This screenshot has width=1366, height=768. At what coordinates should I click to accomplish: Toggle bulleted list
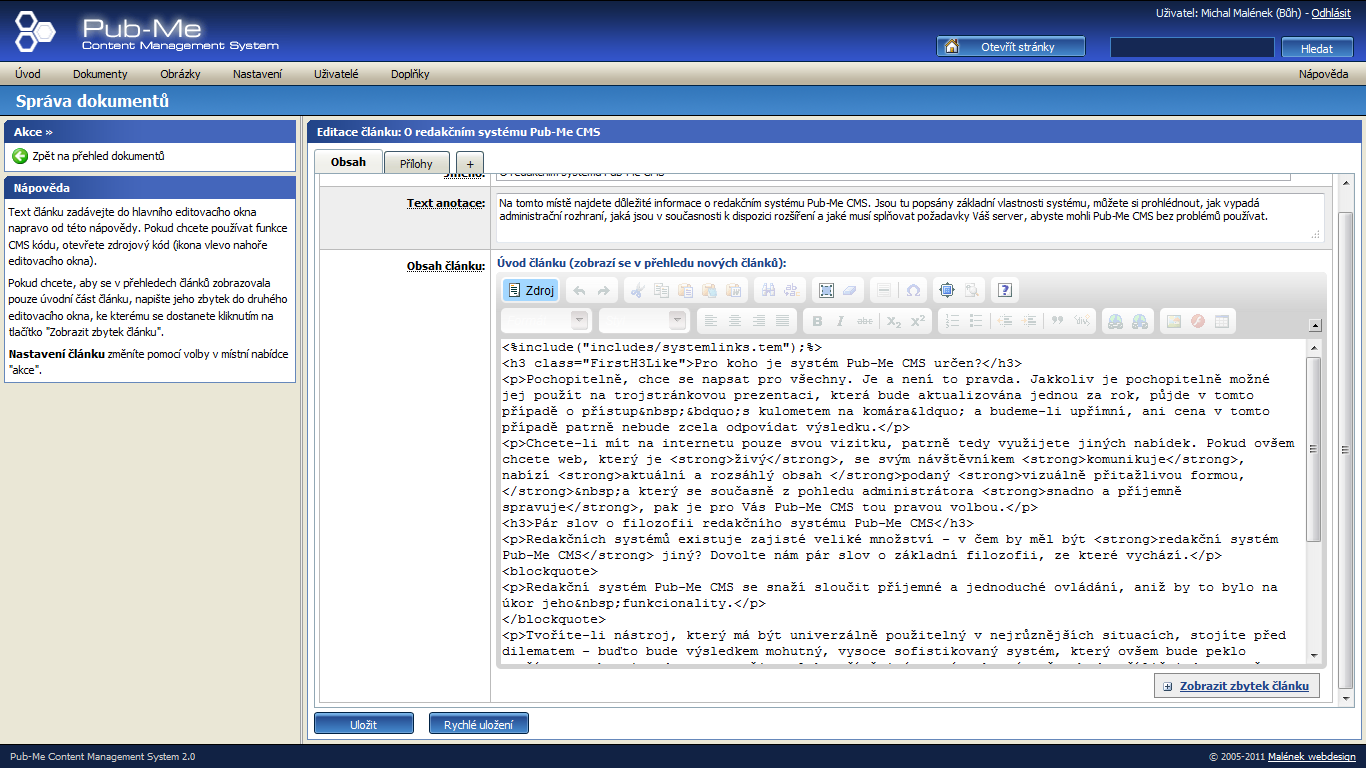pos(976,320)
